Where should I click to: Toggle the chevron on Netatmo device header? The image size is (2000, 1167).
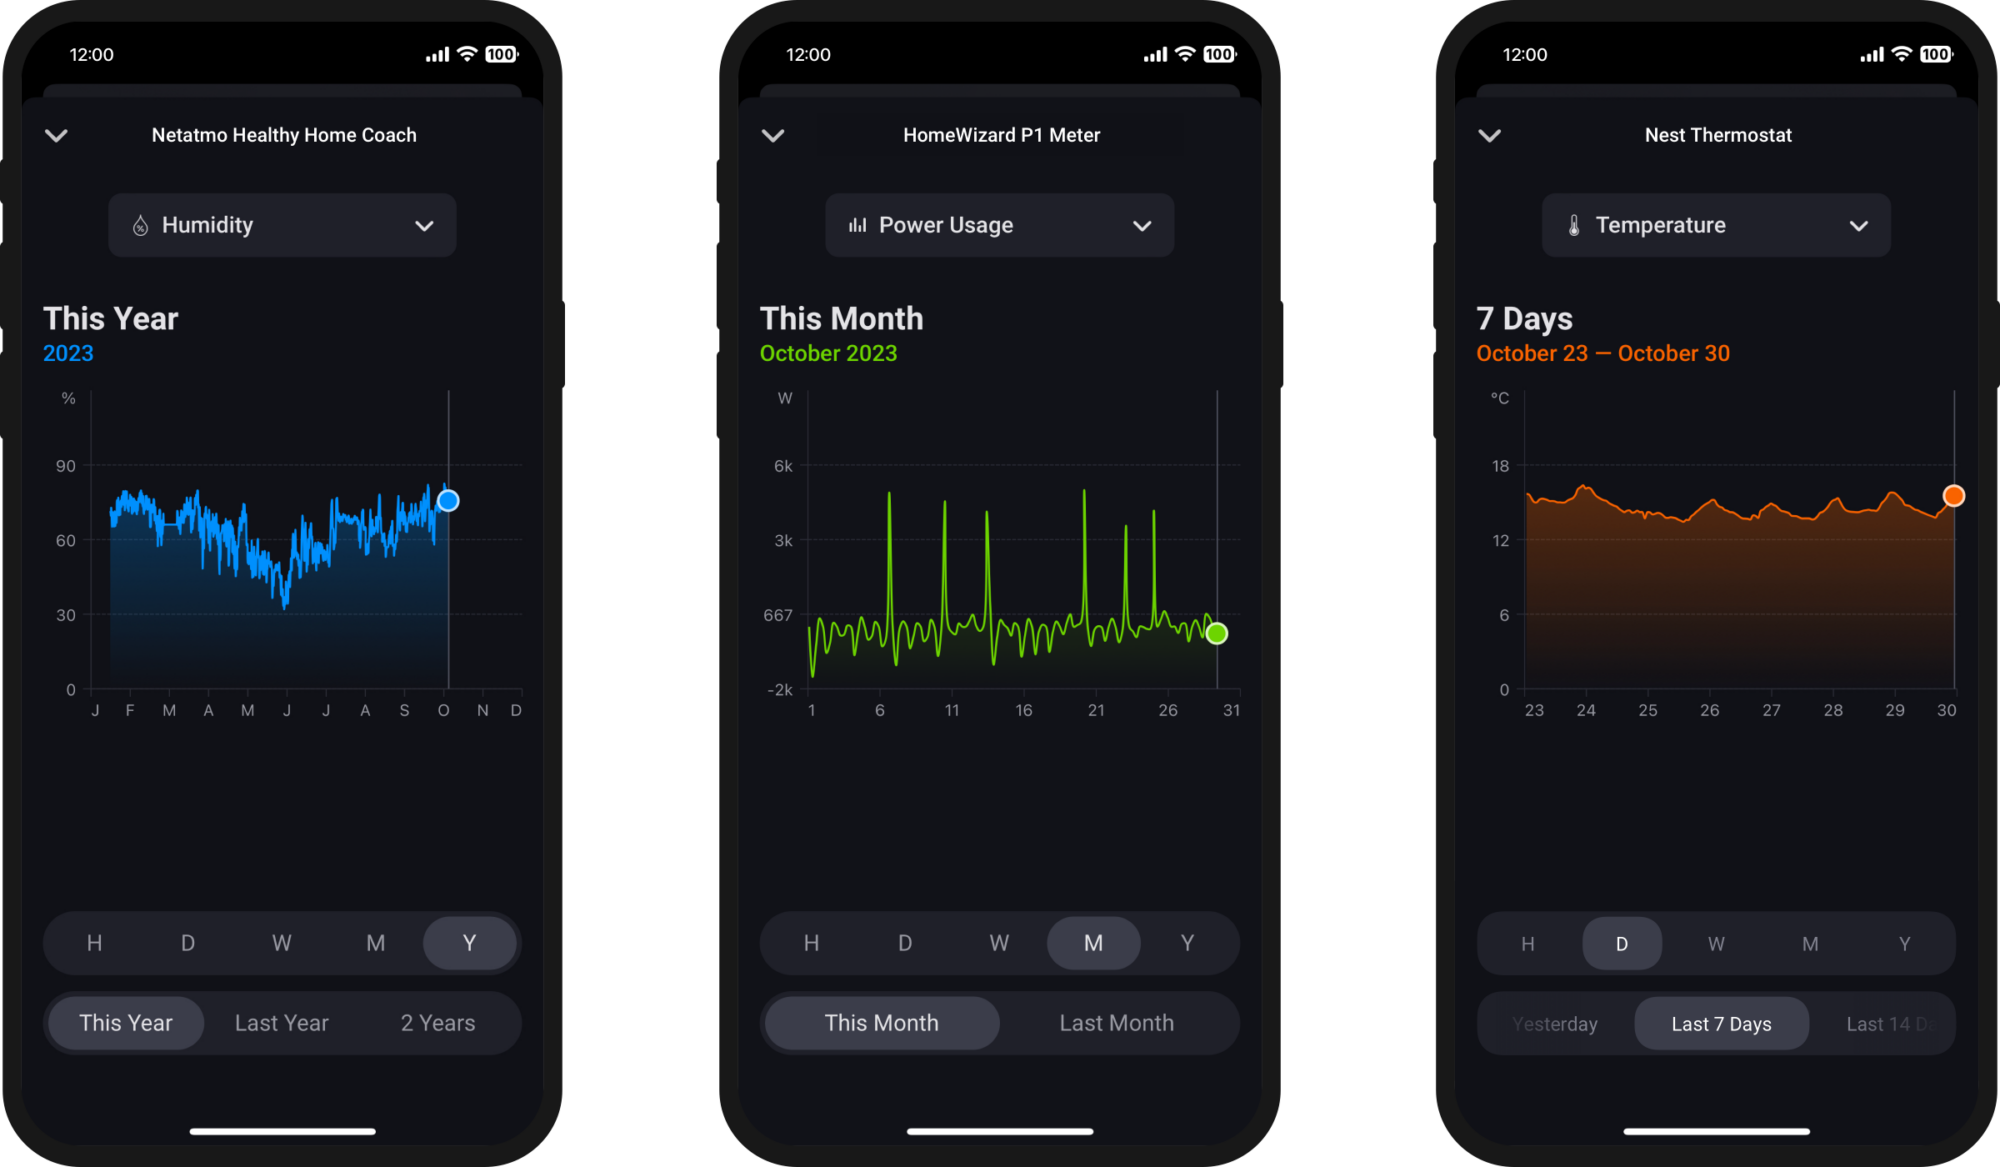(x=57, y=135)
